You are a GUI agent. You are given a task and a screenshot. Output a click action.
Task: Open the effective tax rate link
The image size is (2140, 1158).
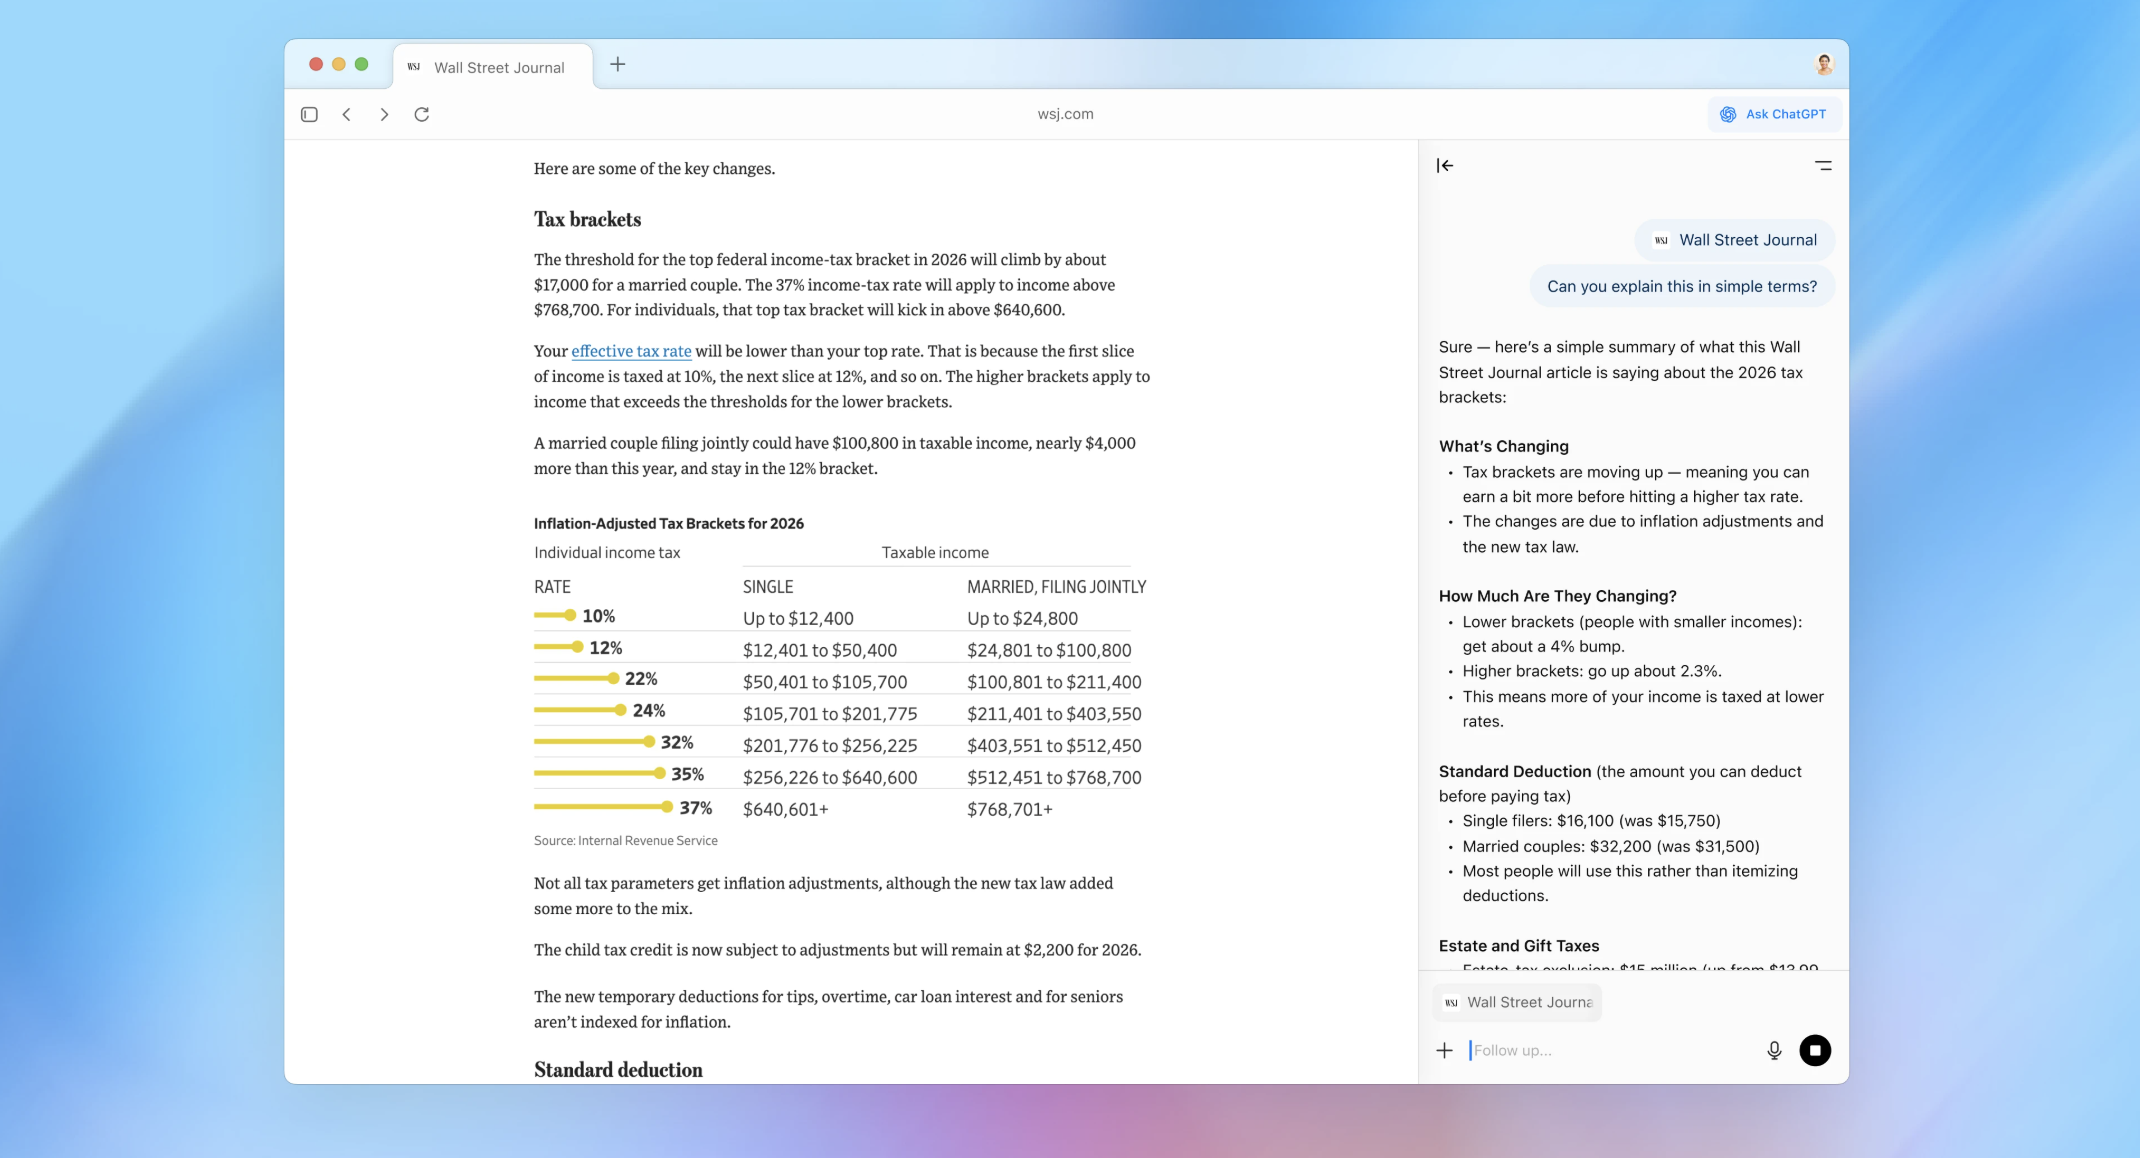click(x=631, y=351)
